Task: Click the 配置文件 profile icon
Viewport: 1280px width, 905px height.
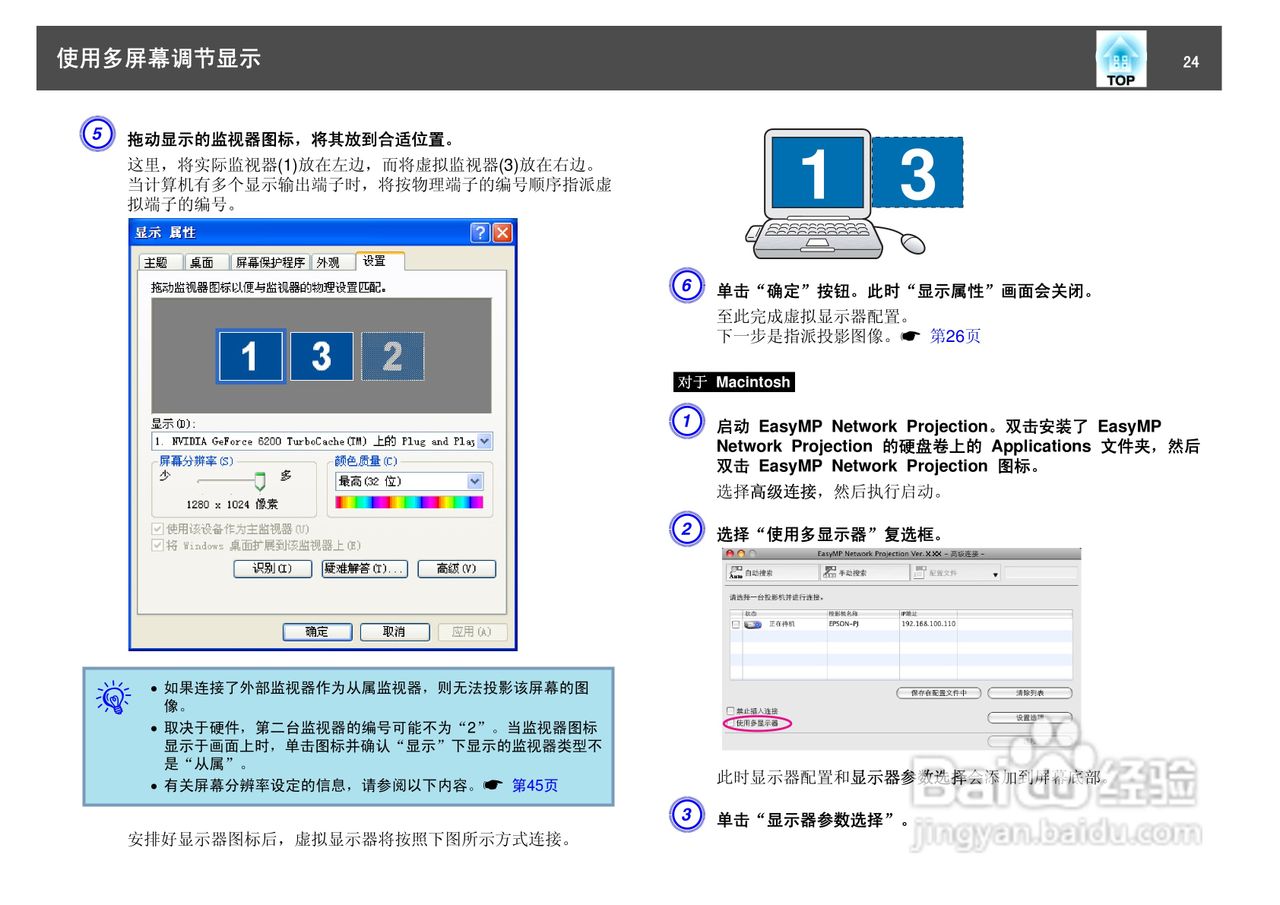Action: tap(919, 571)
